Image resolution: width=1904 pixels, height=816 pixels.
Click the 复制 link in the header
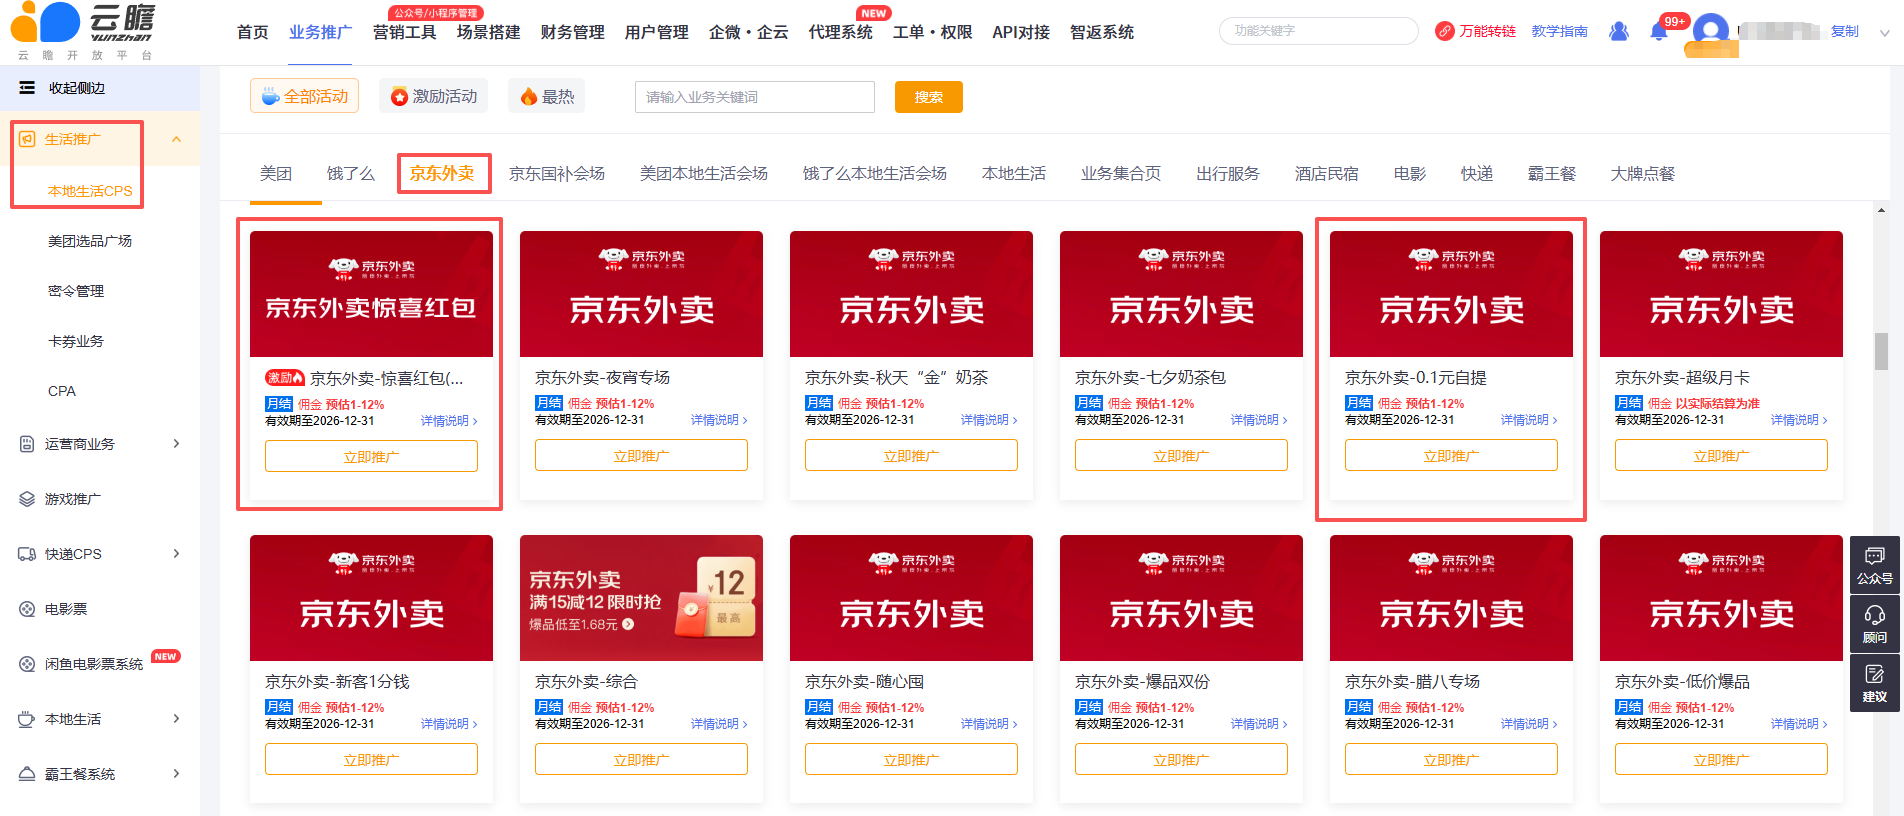pyautogui.click(x=1845, y=32)
